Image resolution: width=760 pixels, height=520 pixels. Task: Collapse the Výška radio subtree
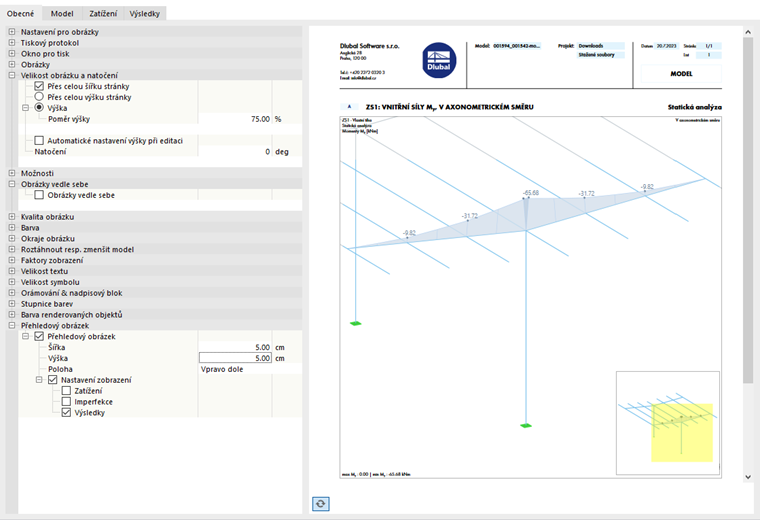point(26,108)
